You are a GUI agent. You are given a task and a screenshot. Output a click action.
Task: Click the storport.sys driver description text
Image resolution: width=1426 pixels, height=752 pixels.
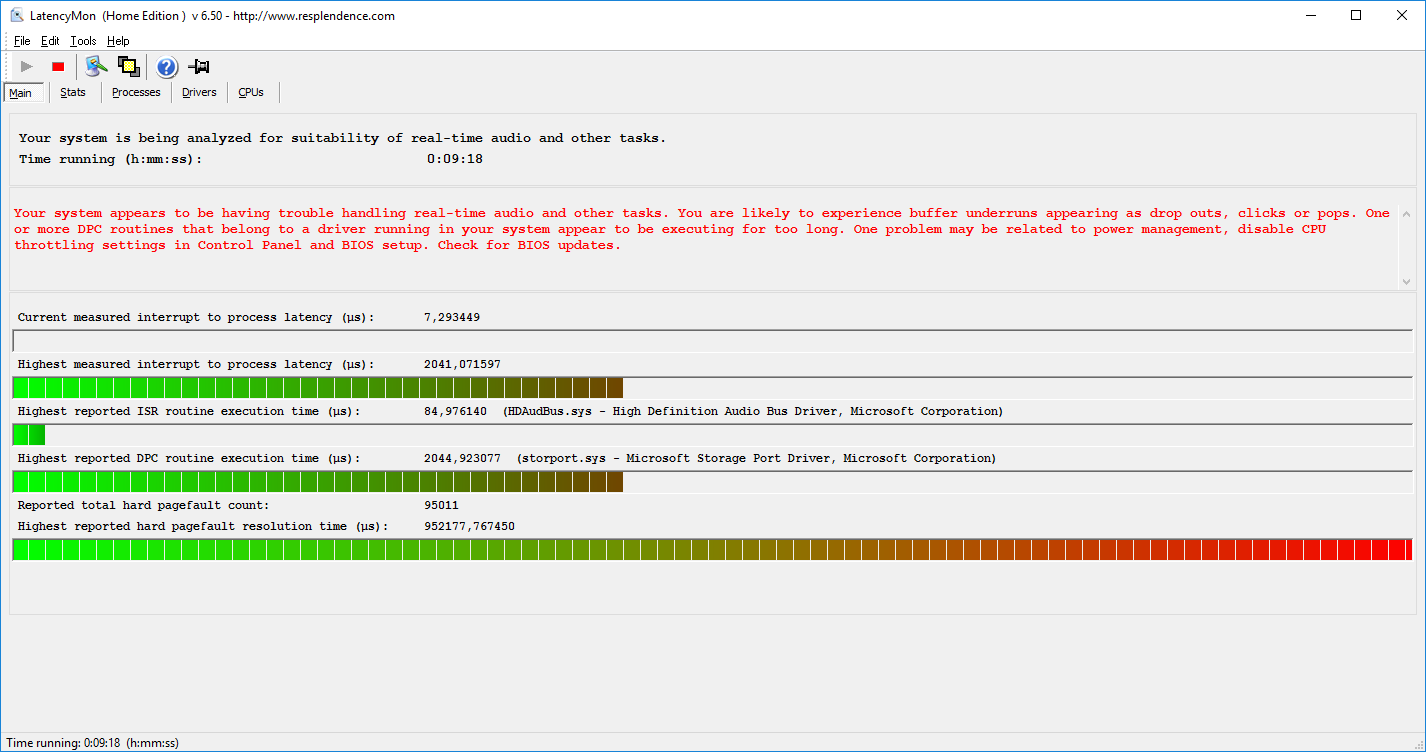[x=756, y=458]
